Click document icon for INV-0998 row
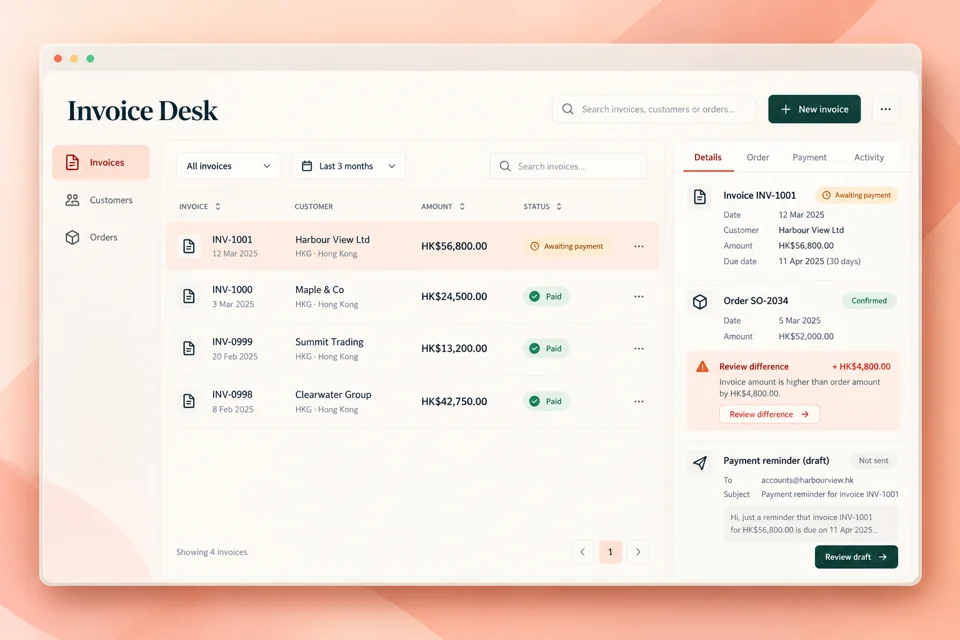Image resolution: width=960 pixels, height=640 pixels. click(x=189, y=401)
